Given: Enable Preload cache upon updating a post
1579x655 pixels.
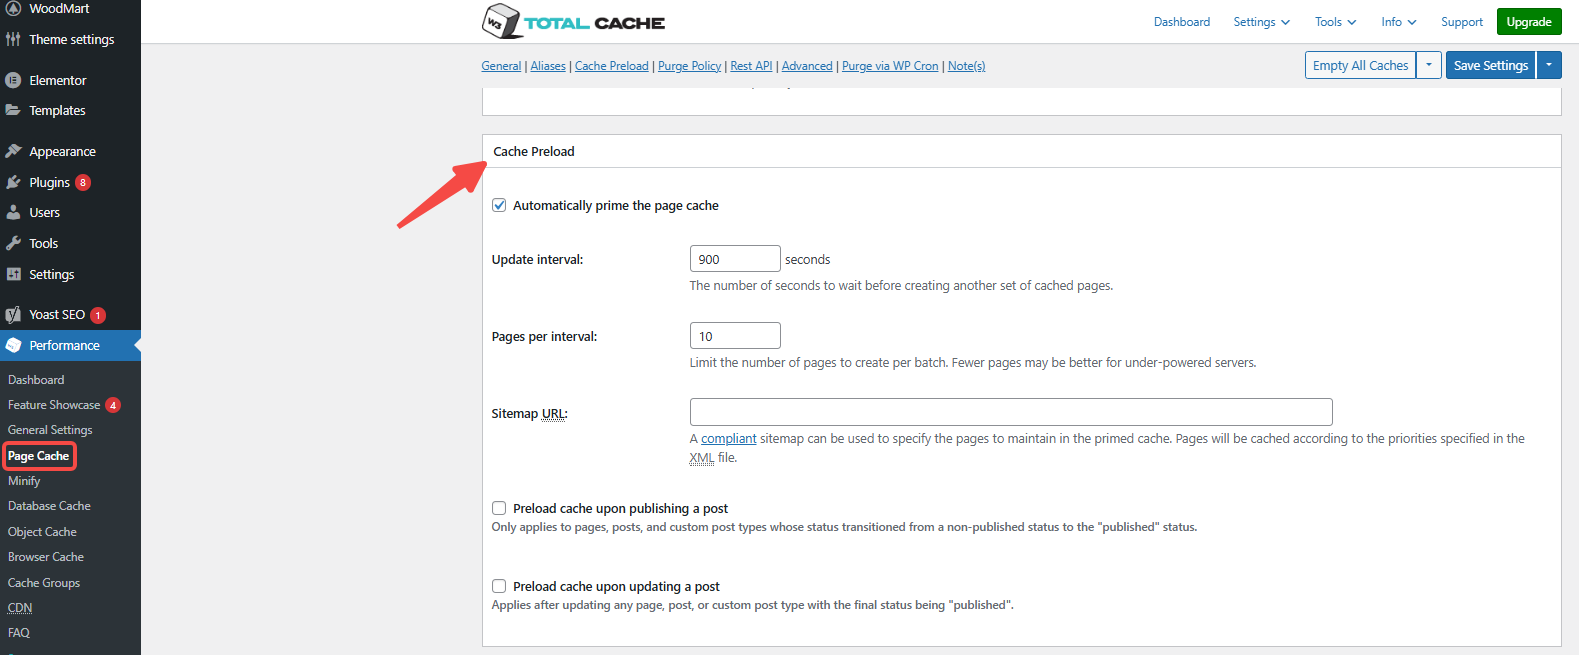Looking at the screenshot, I should click(499, 586).
